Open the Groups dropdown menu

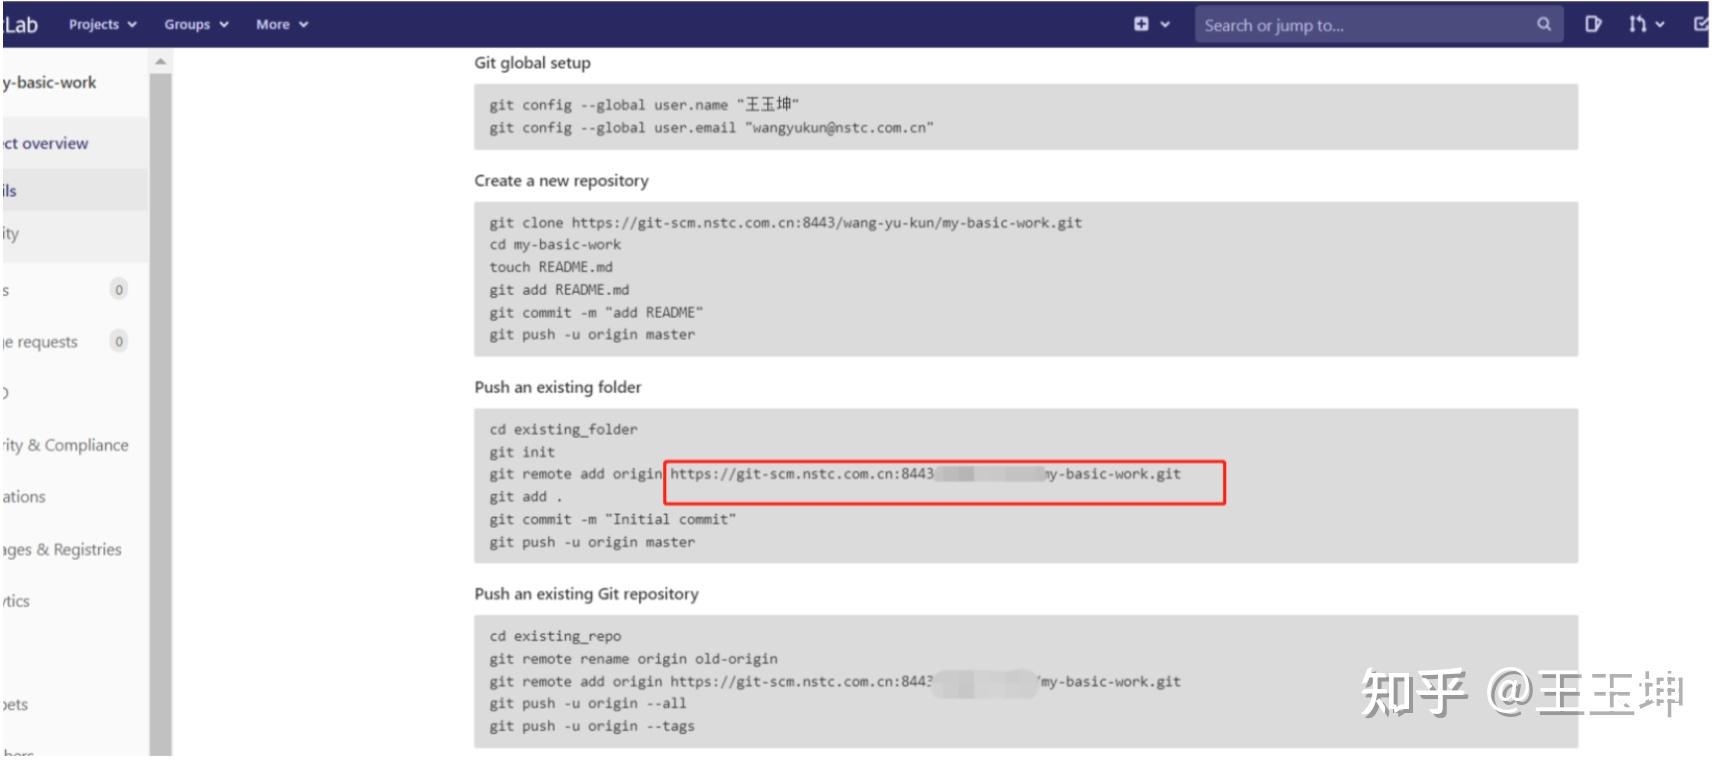(x=196, y=24)
